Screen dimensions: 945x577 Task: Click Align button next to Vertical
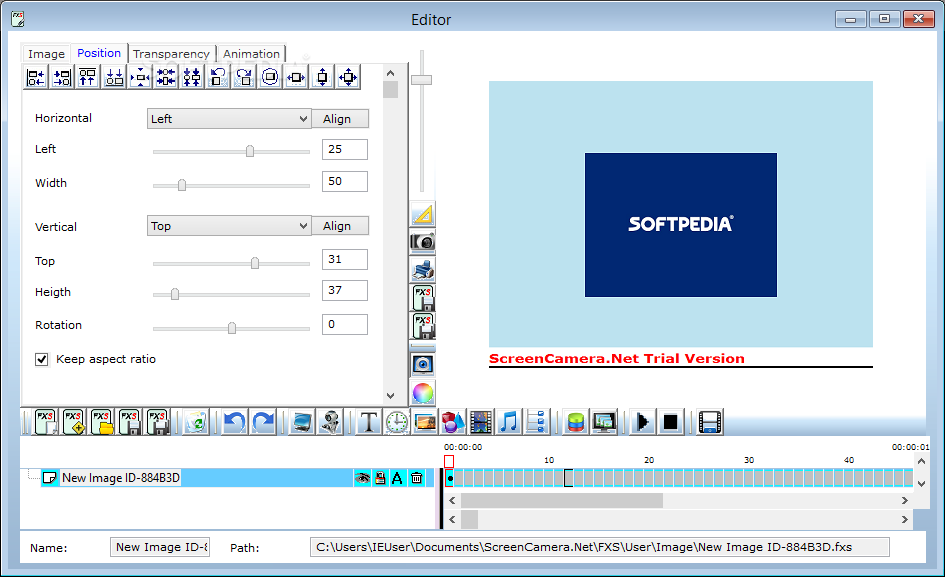click(340, 226)
